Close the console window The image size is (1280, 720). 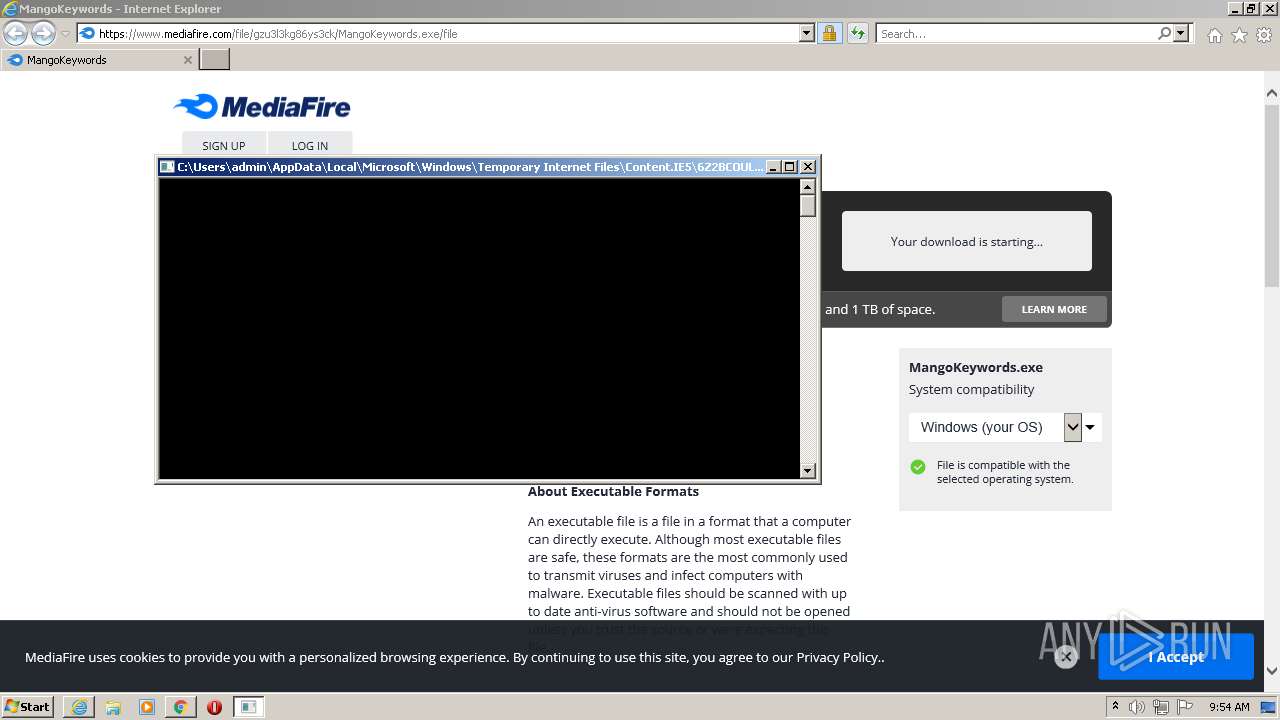[808, 167]
